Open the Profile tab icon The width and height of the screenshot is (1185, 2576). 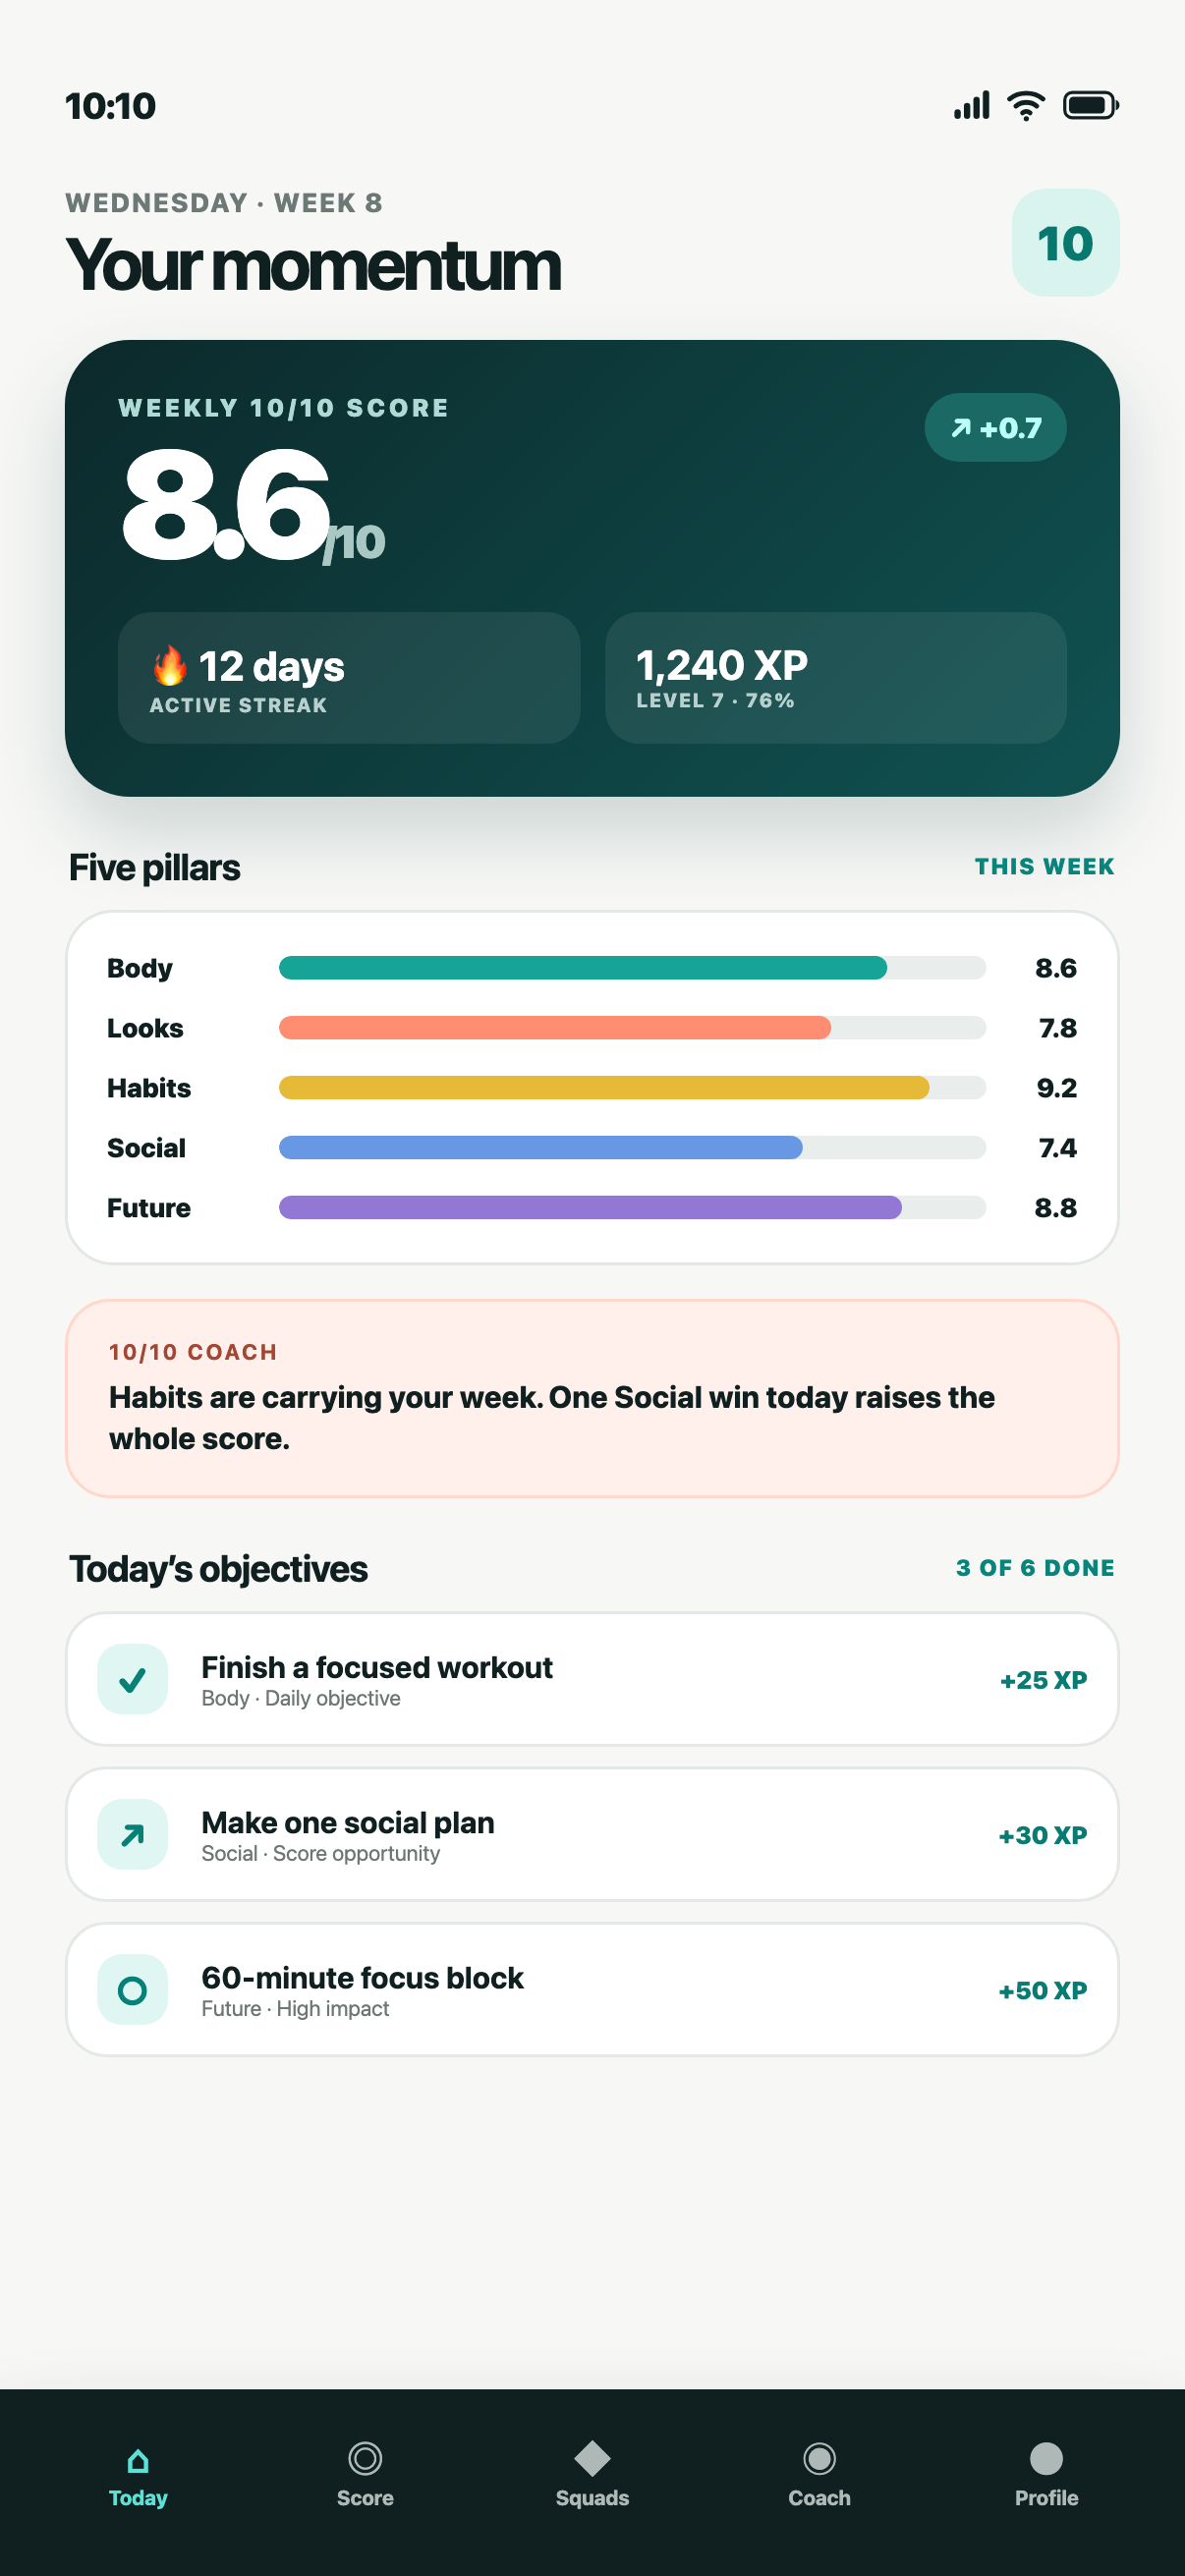(1046, 2458)
